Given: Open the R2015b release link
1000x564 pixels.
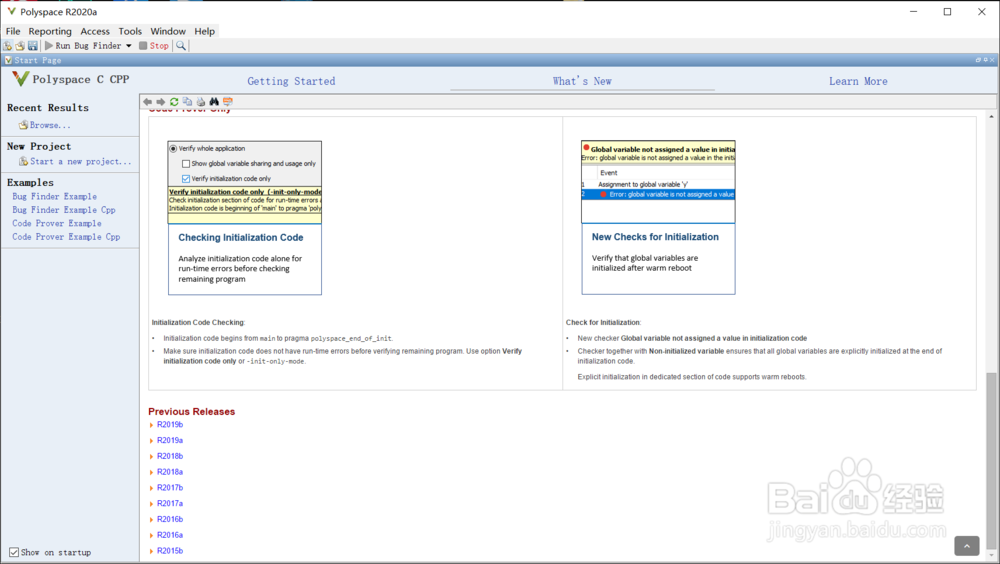Looking at the screenshot, I should coord(170,551).
